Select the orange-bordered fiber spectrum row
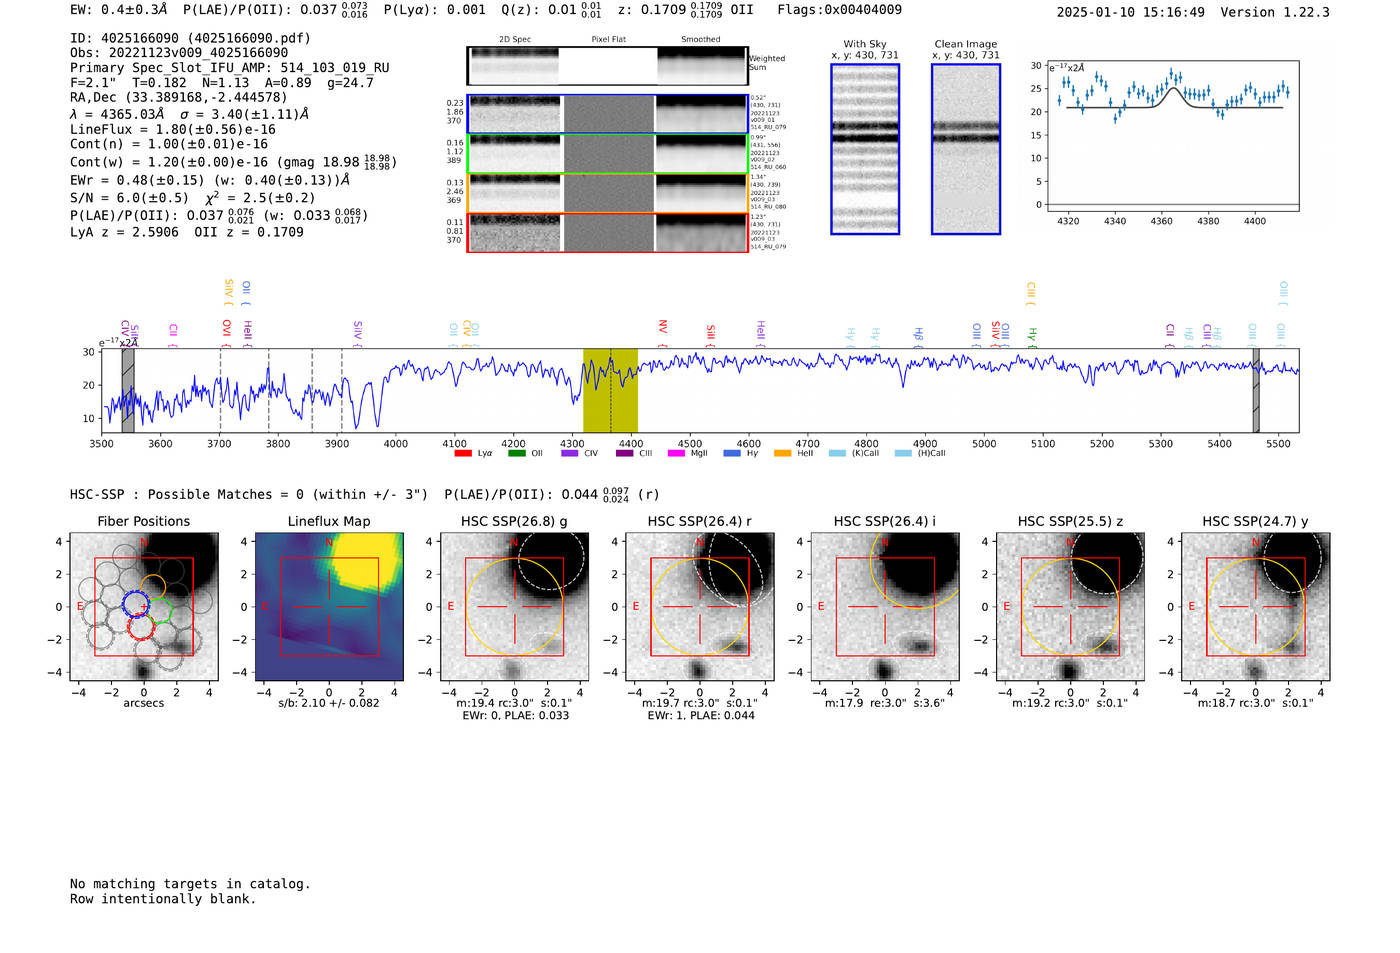The height and width of the screenshot is (953, 1400). [x=607, y=193]
